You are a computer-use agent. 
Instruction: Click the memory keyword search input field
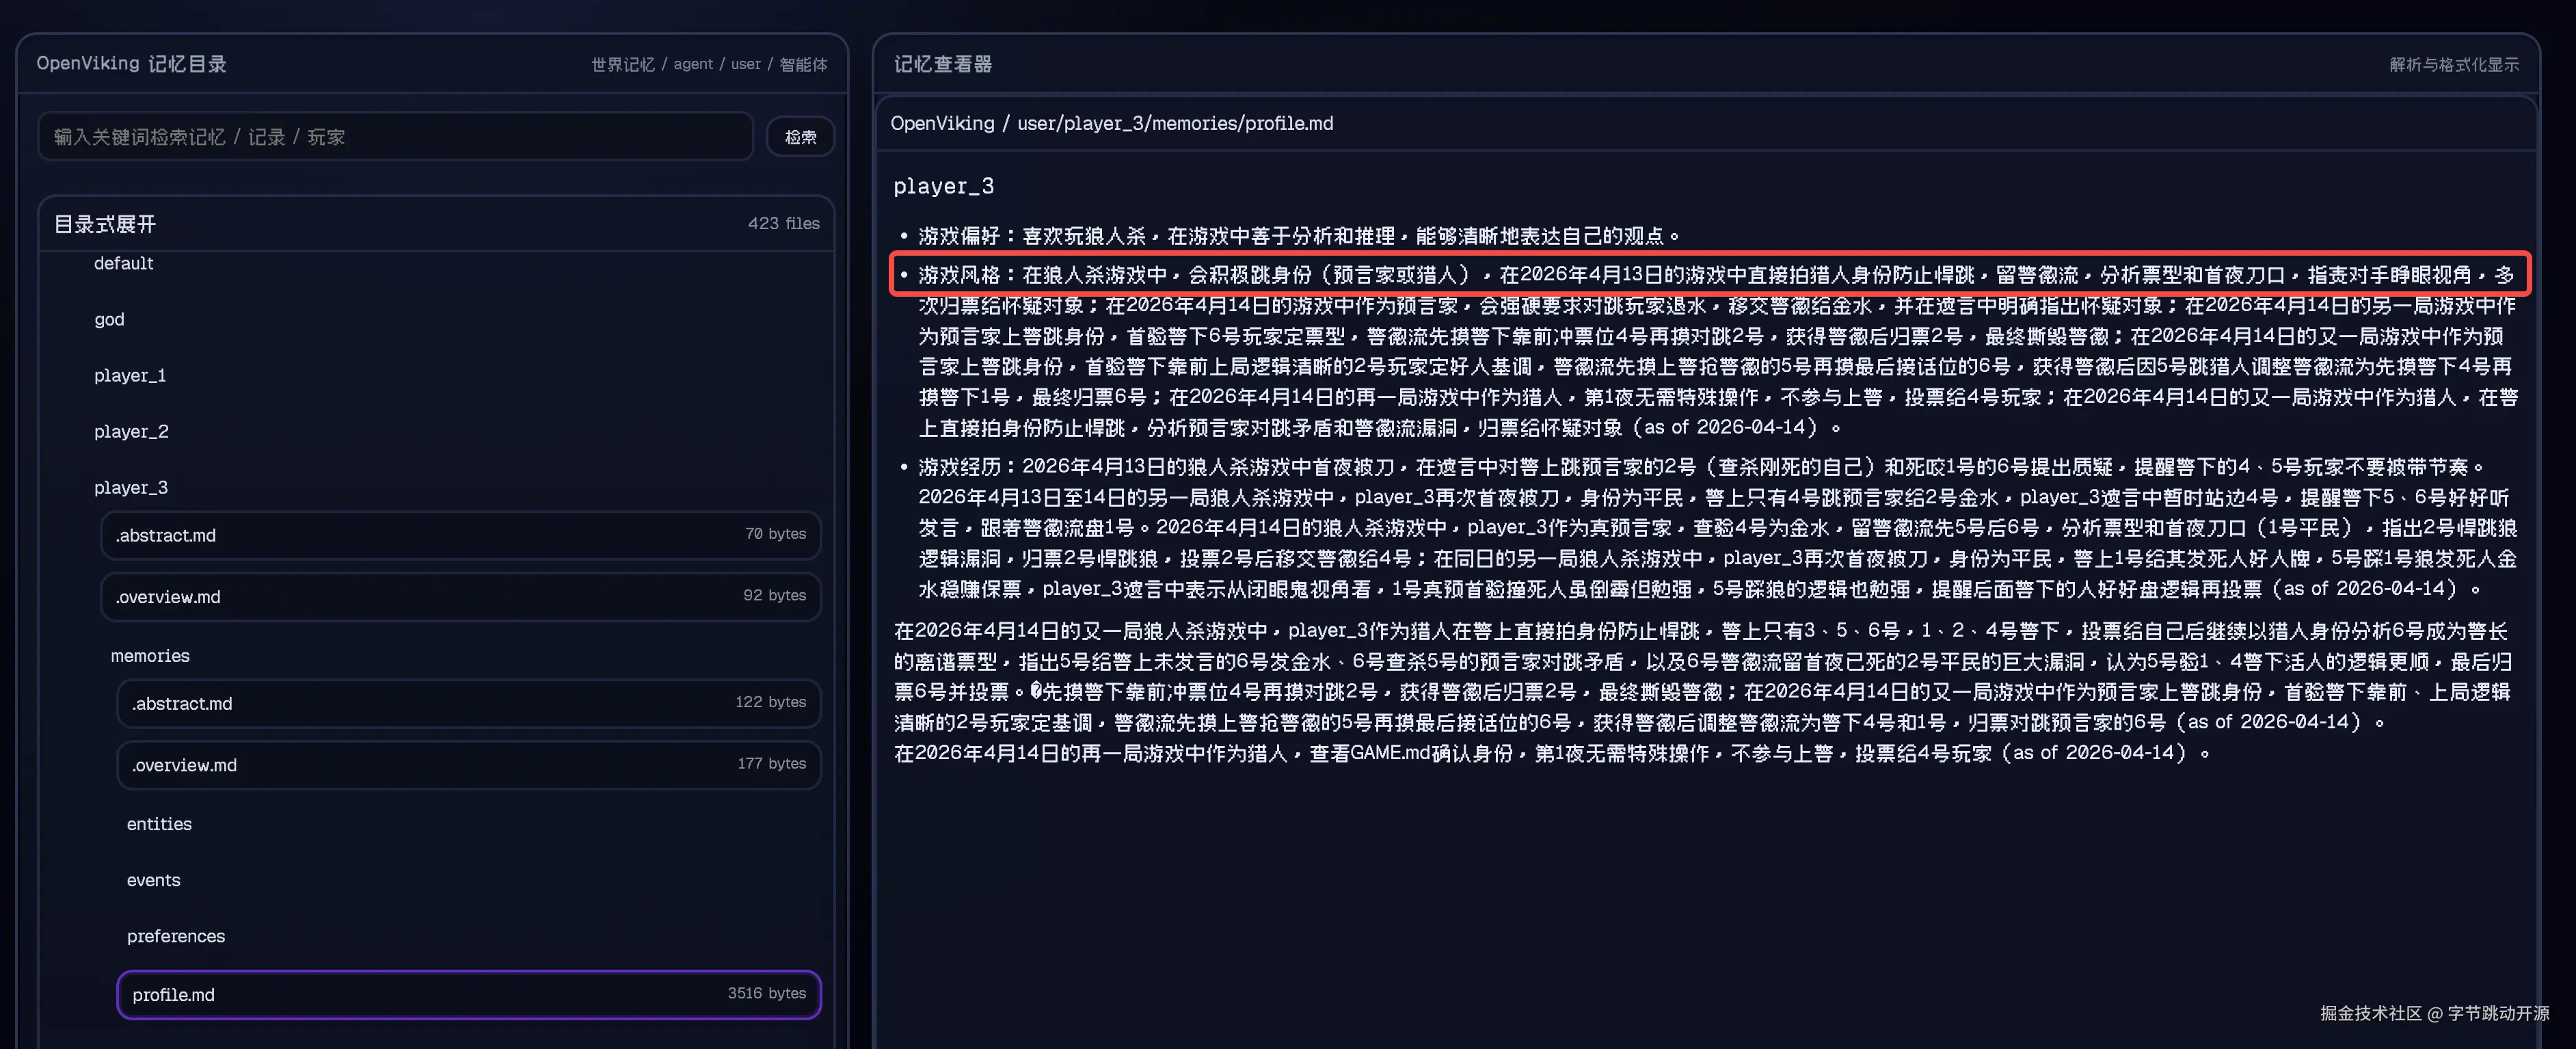point(395,137)
